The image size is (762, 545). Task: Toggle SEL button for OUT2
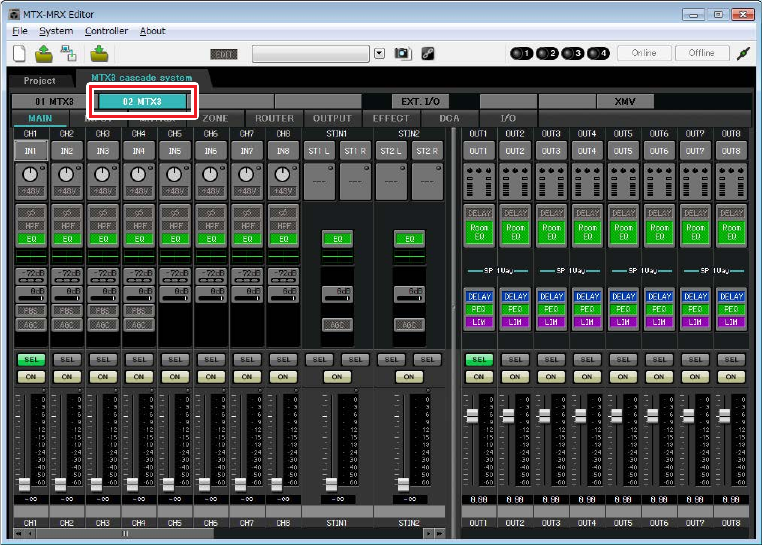point(515,359)
